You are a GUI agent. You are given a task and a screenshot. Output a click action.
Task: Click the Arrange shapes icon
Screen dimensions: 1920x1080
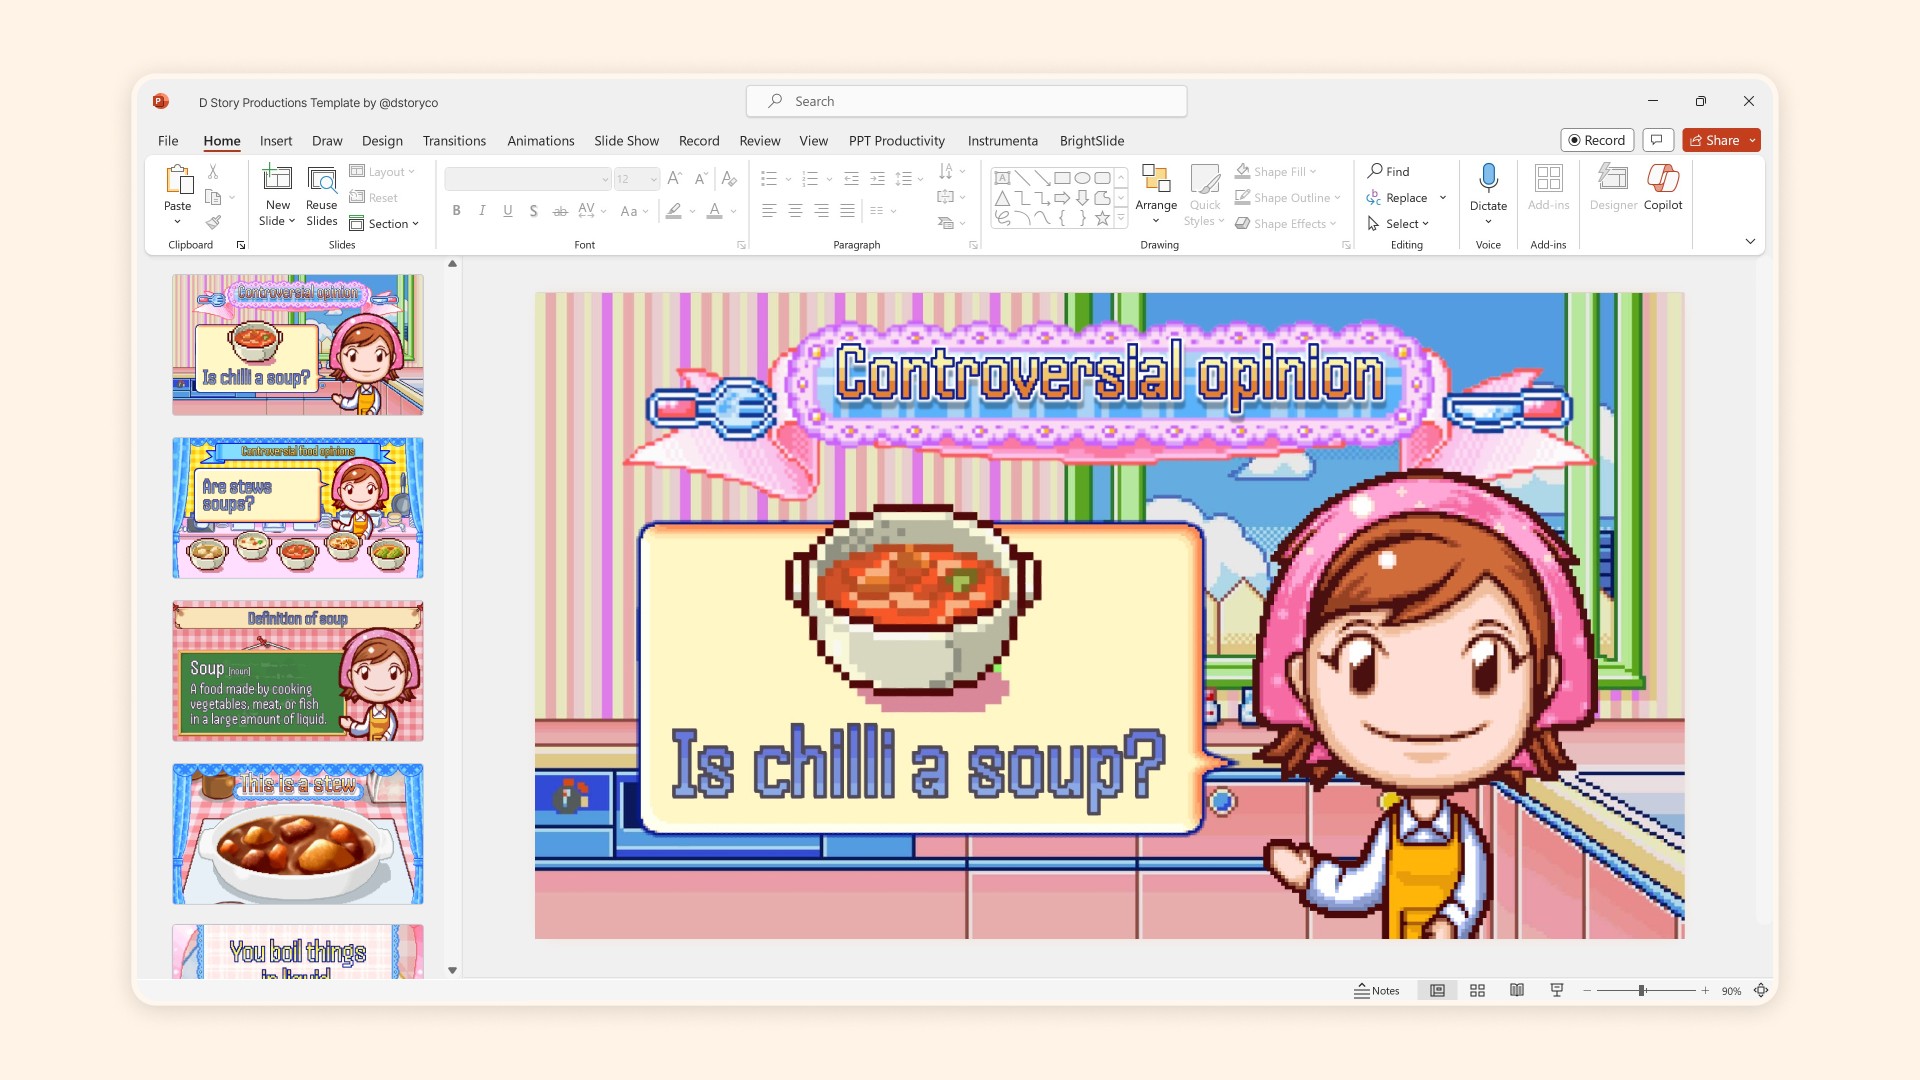tap(1155, 180)
